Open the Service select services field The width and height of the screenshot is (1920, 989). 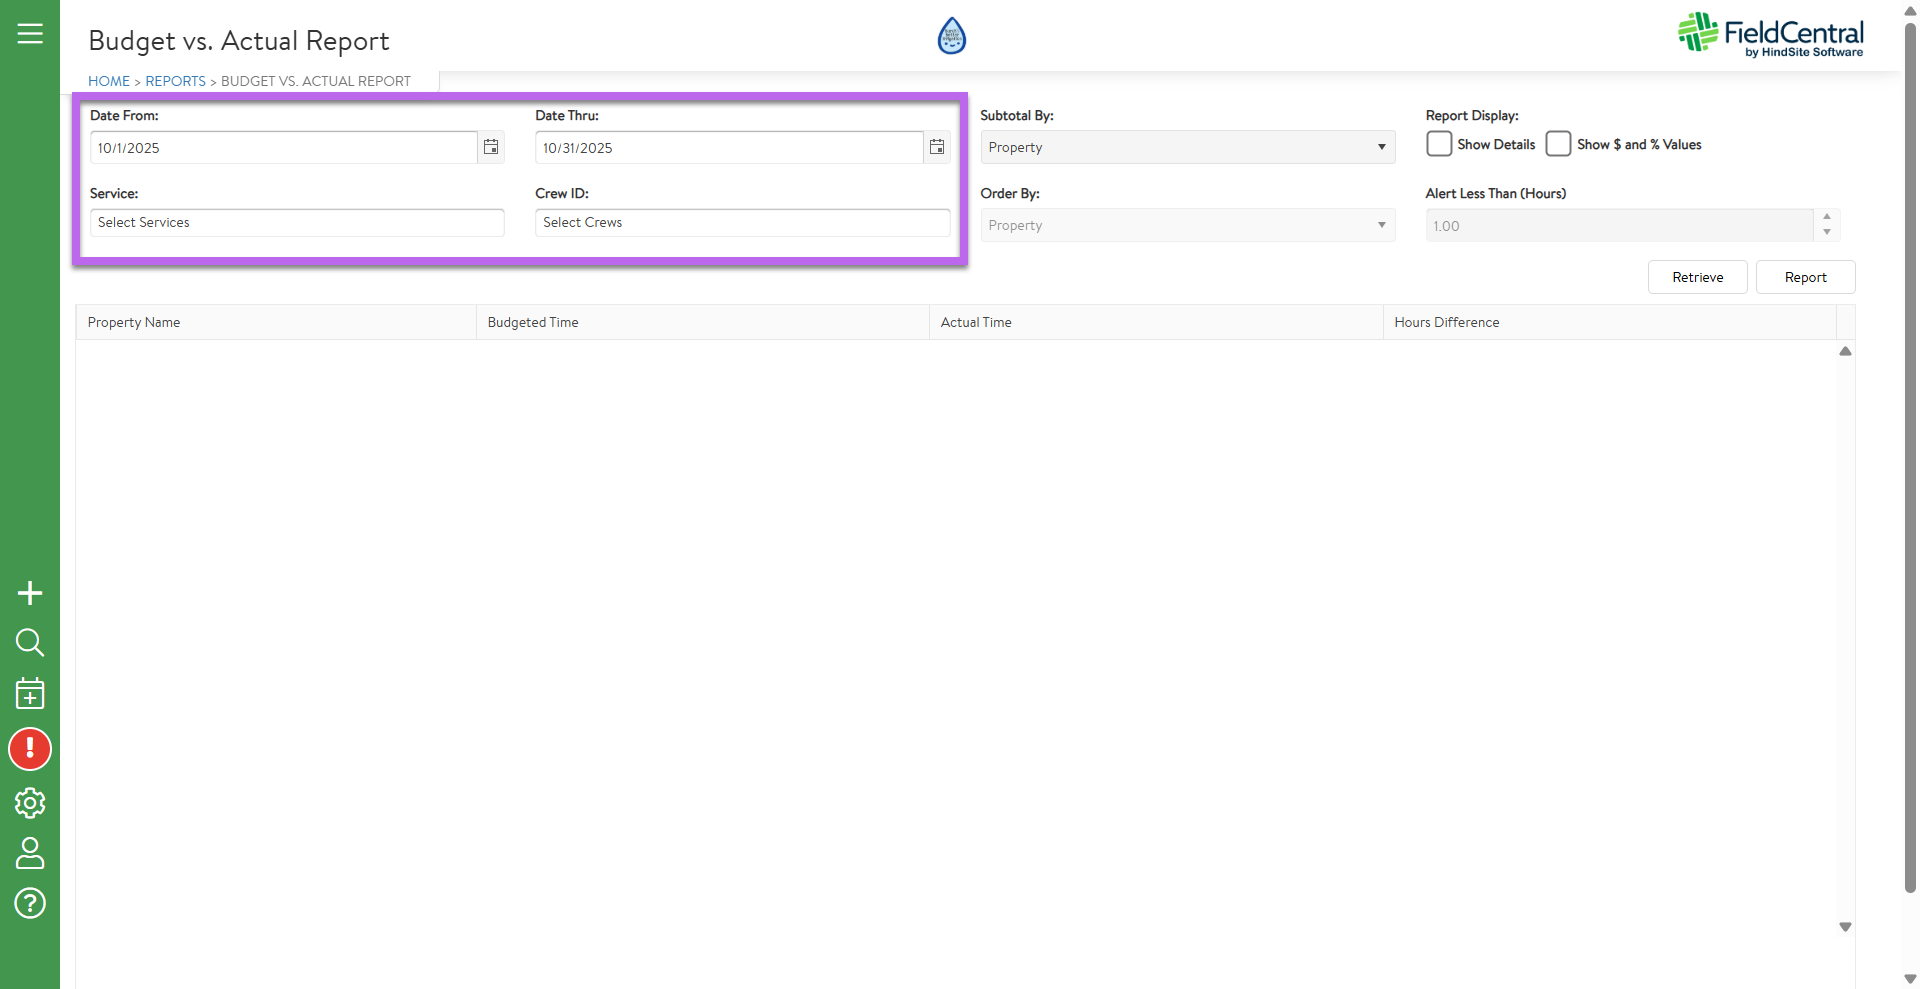(x=297, y=223)
